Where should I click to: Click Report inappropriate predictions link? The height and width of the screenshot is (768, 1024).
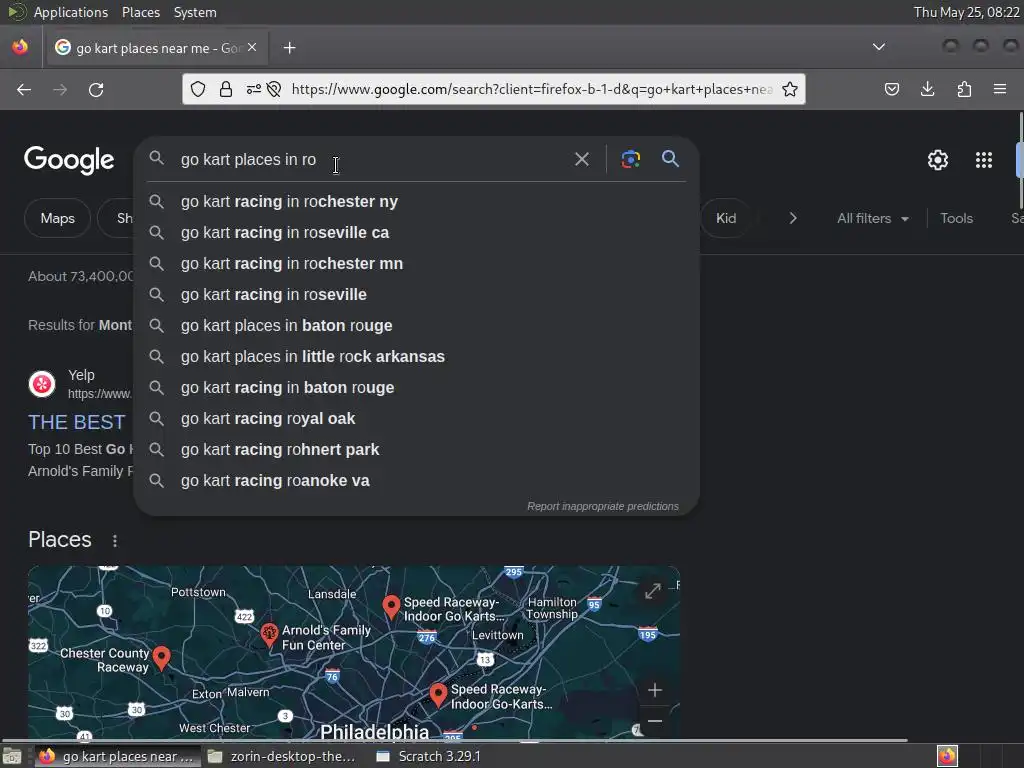click(603, 506)
